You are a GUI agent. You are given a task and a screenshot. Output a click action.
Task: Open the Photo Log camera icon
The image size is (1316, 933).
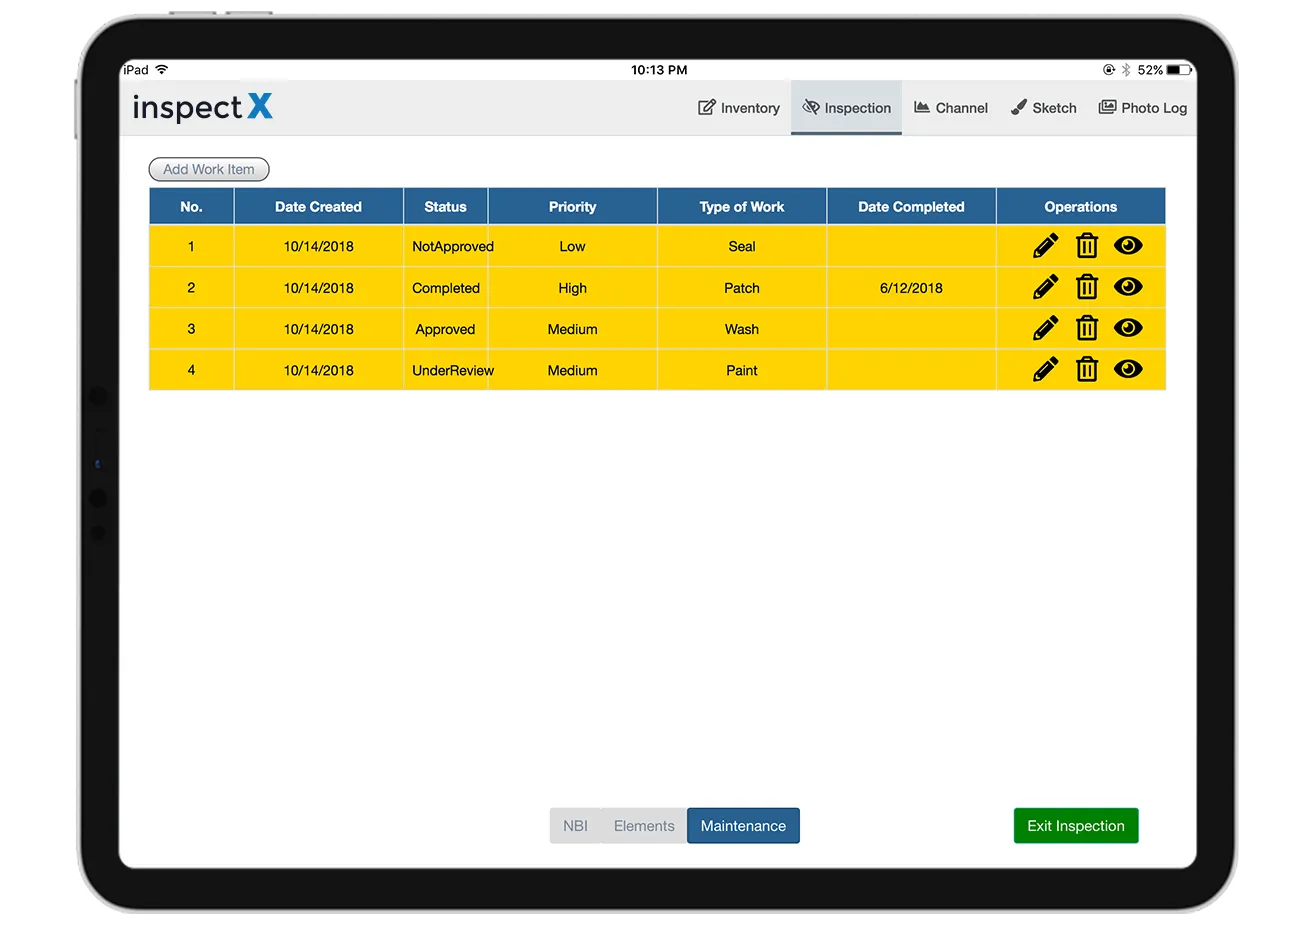[x=1106, y=107]
